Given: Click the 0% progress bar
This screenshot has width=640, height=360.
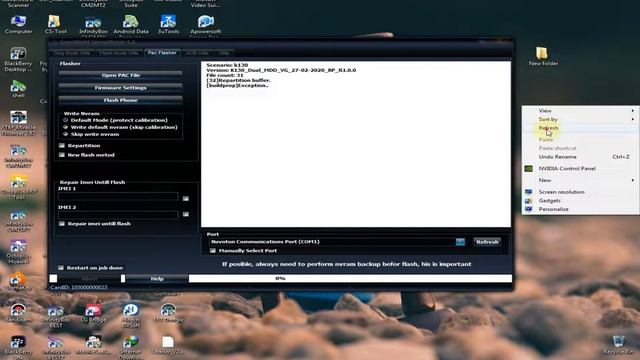Looking at the screenshot, I should click(350, 278).
